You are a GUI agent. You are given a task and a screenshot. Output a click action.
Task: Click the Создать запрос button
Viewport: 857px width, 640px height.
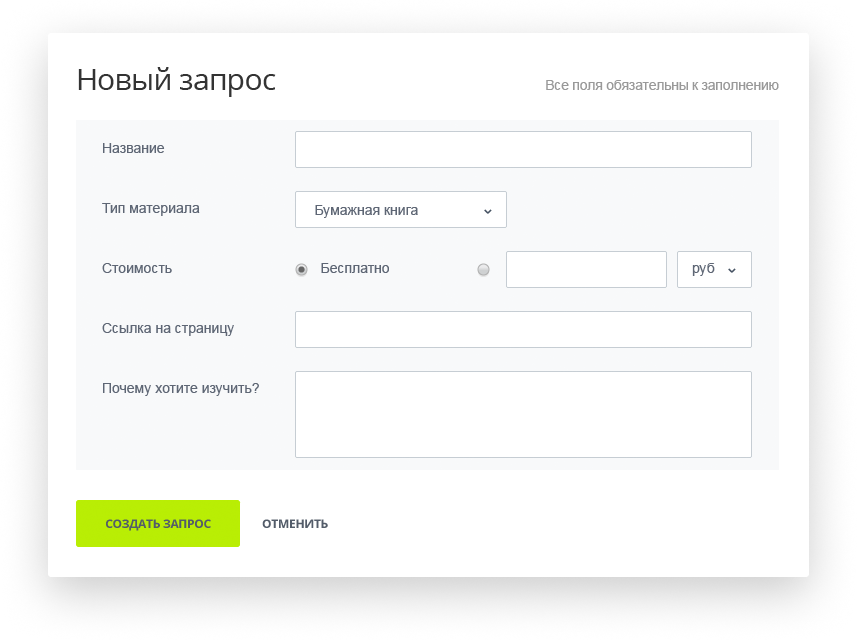coord(158,524)
